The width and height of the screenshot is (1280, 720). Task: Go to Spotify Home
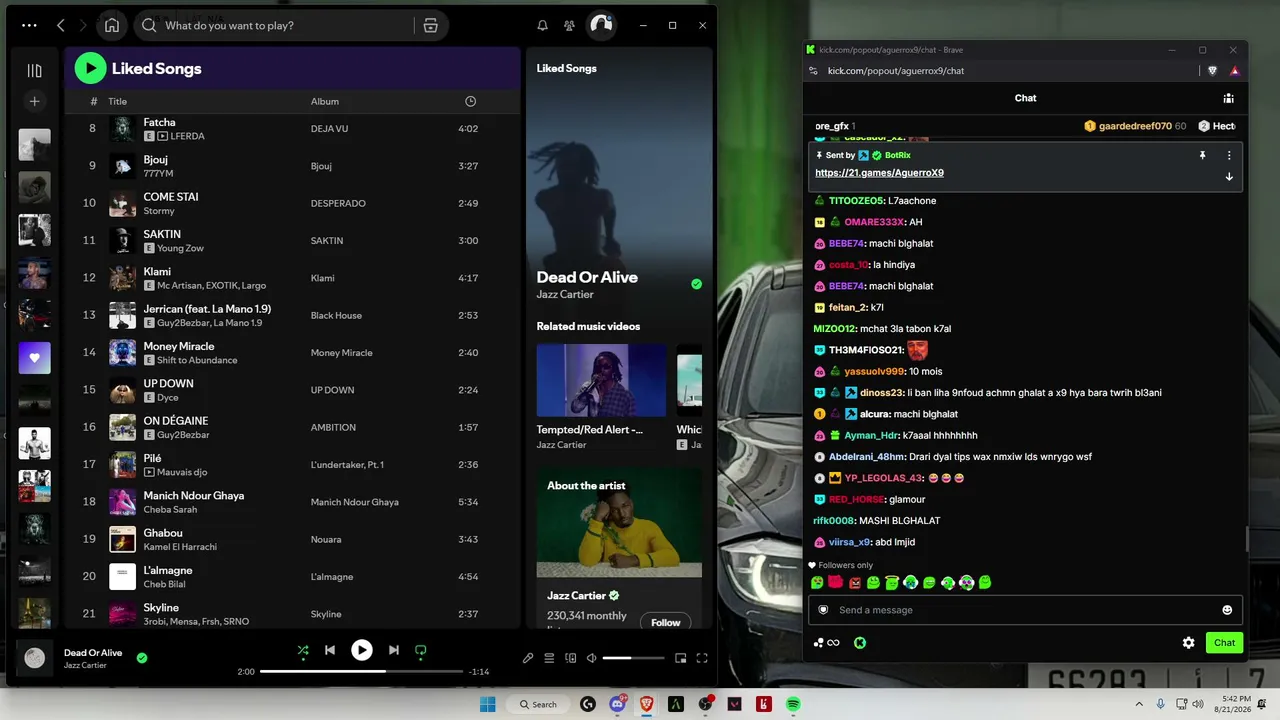(x=112, y=25)
